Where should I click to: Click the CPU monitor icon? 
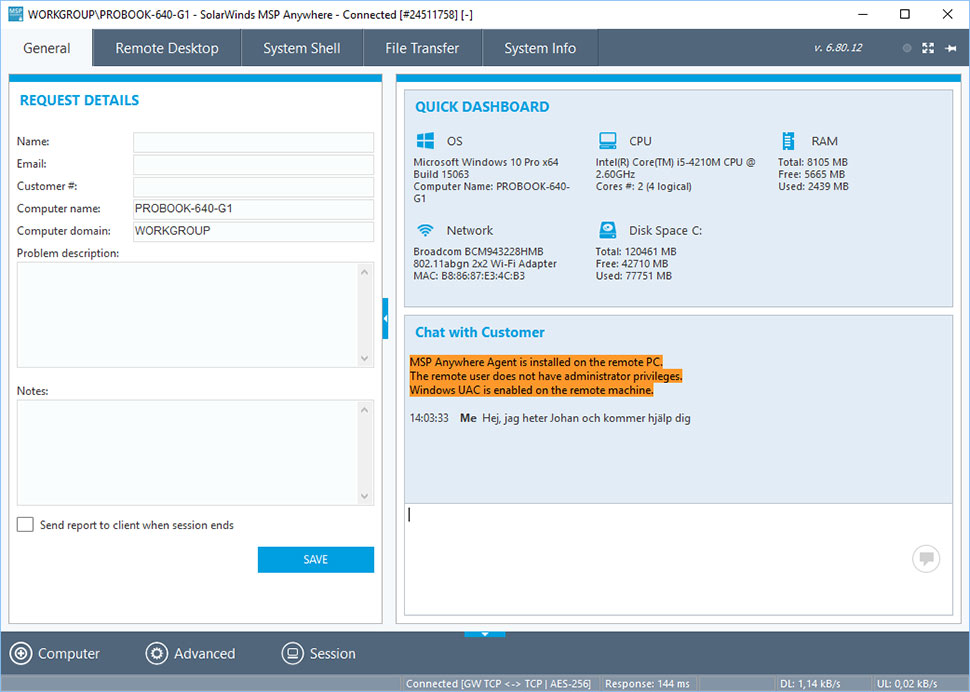(x=607, y=141)
